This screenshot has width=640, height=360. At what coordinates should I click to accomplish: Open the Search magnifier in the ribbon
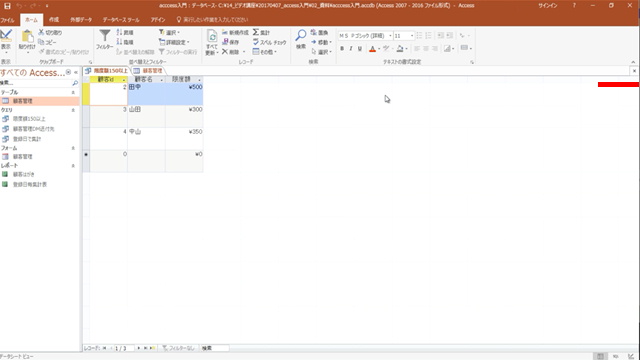click(x=301, y=36)
